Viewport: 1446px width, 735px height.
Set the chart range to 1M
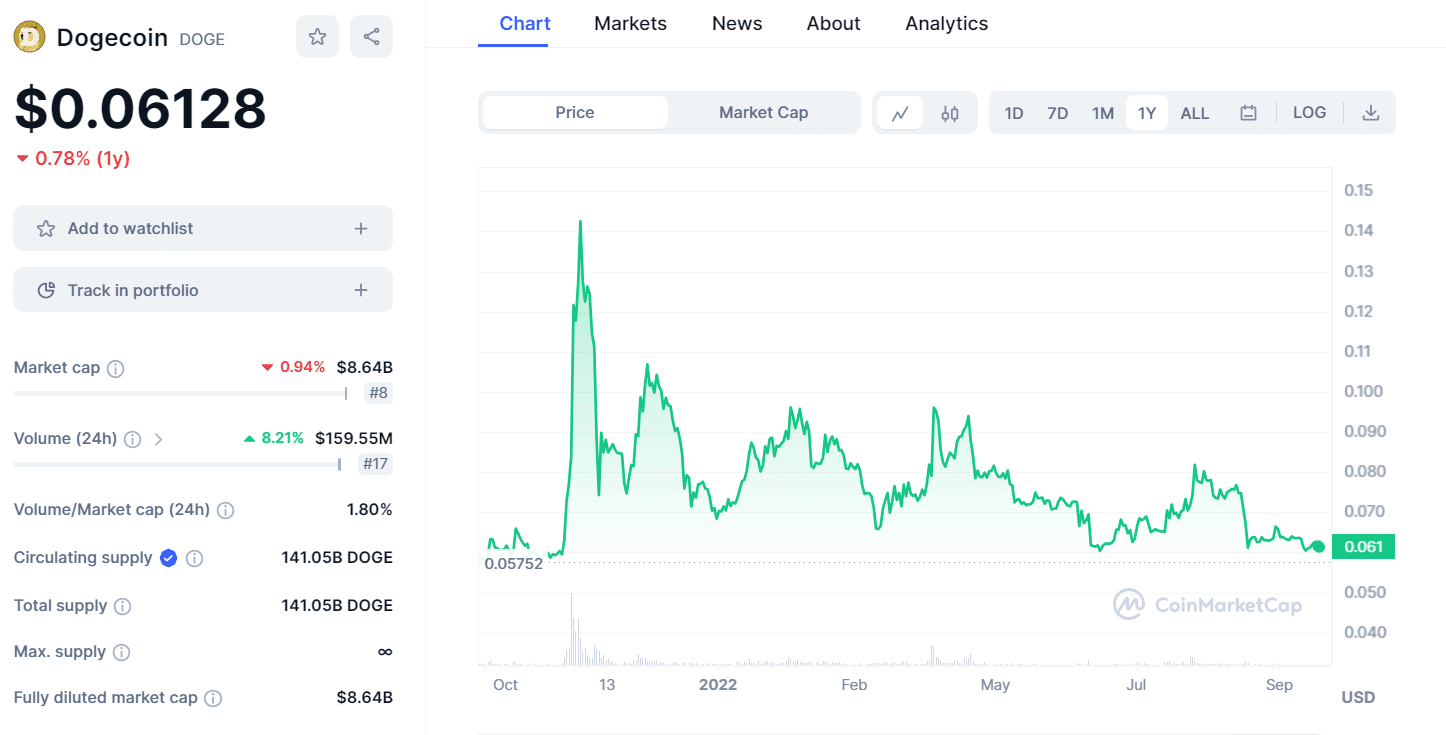(x=1103, y=113)
